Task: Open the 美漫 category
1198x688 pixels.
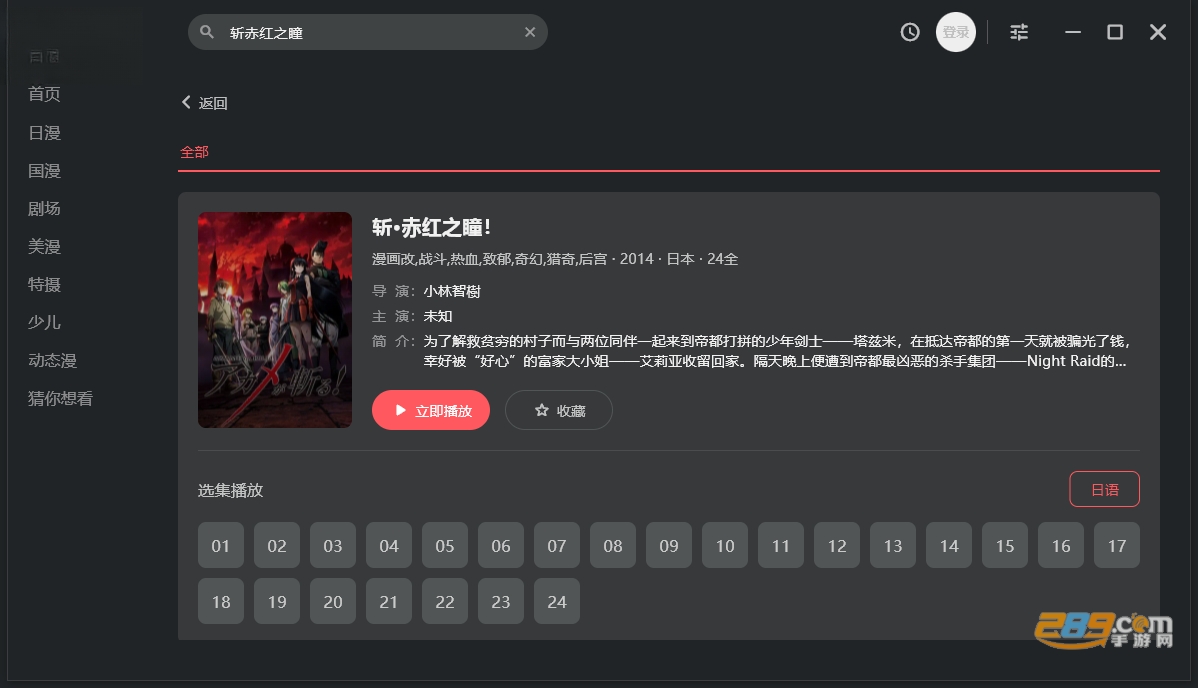Action: pyautogui.click(x=44, y=247)
